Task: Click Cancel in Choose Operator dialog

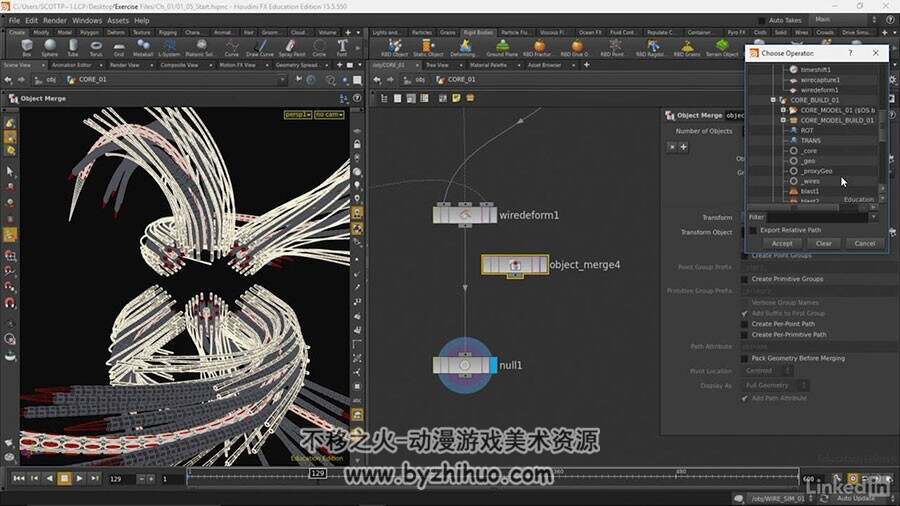Action: click(864, 243)
